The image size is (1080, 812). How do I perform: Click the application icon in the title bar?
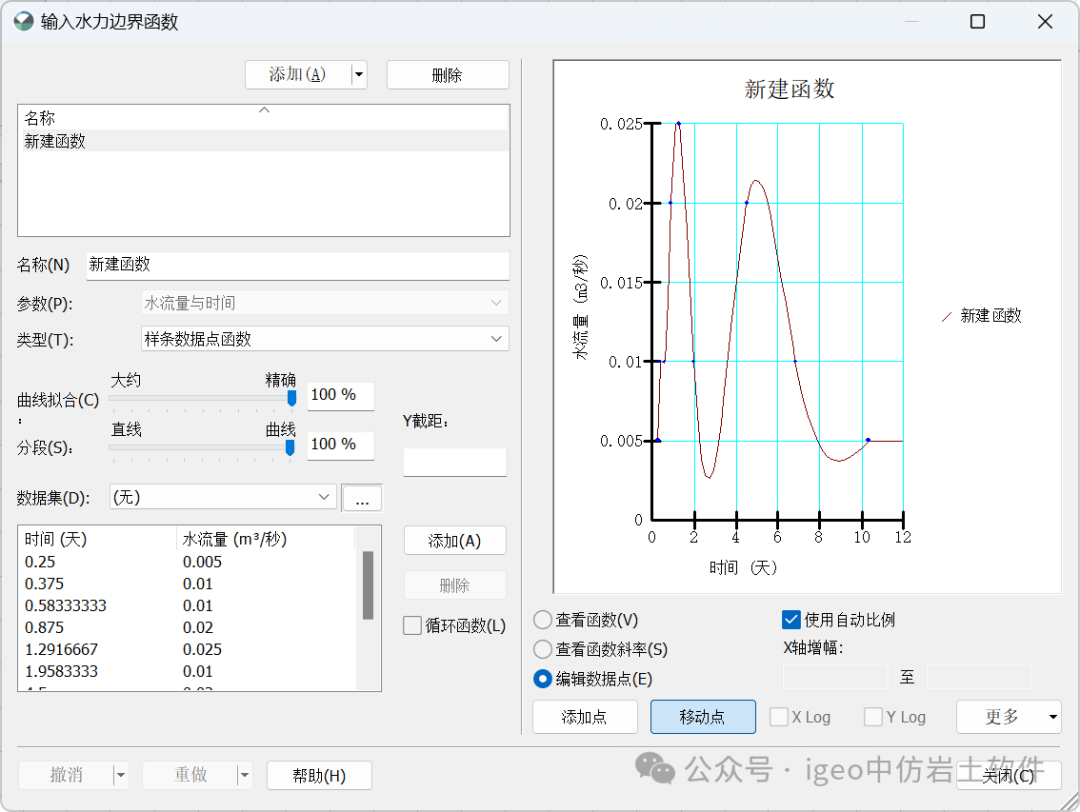click(22, 21)
